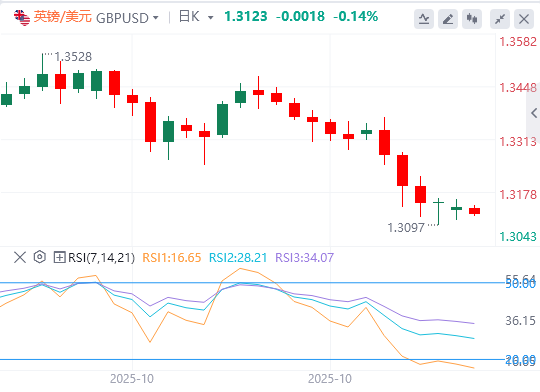Click the 1.3528 high price marker
This screenshot has height=392, width=540.
pos(73,57)
